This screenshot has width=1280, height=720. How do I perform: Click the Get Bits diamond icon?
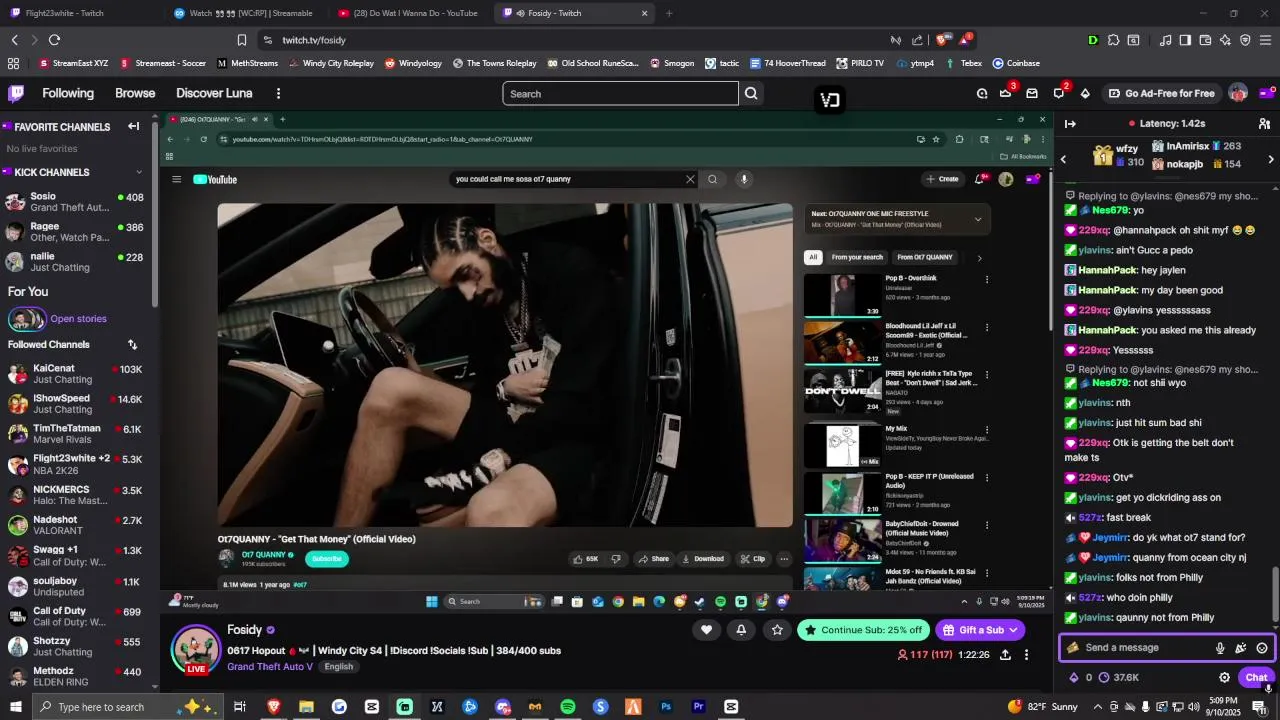pos(1085,93)
